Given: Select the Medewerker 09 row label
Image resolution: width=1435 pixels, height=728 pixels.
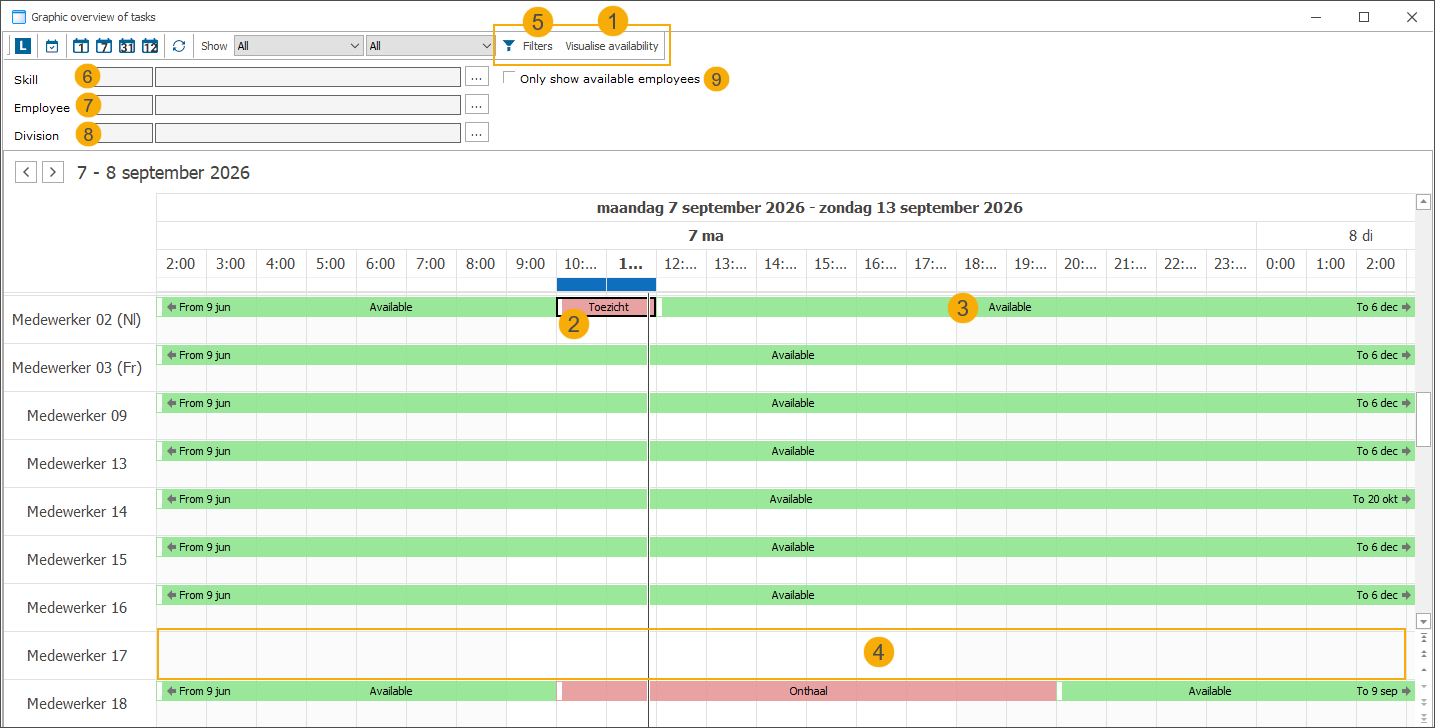Looking at the screenshot, I should (77, 416).
